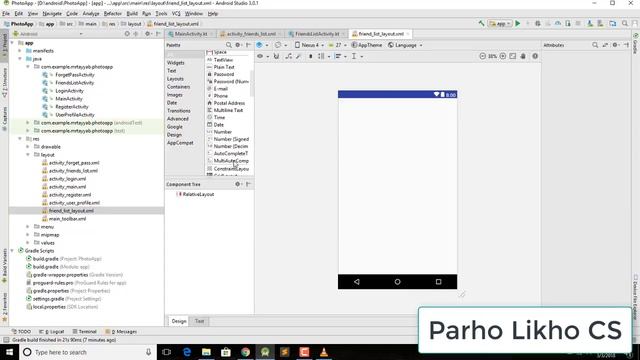Open Attributes panel settings gear
The width and height of the screenshot is (640, 360).
[x=616, y=45]
